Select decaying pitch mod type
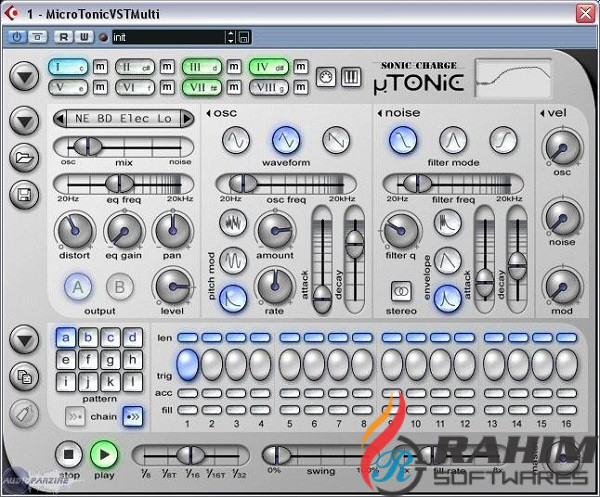The height and width of the screenshot is (497, 600). pyautogui.click(x=233, y=298)
